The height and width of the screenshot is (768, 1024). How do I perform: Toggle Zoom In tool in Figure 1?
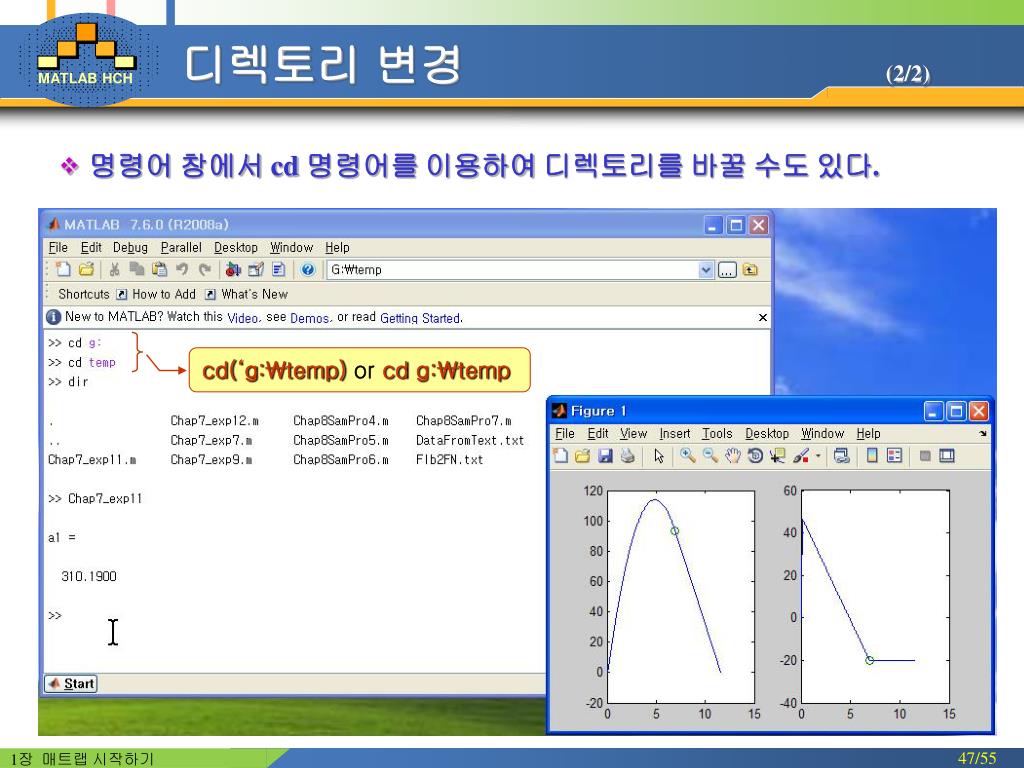pos(687,456)
